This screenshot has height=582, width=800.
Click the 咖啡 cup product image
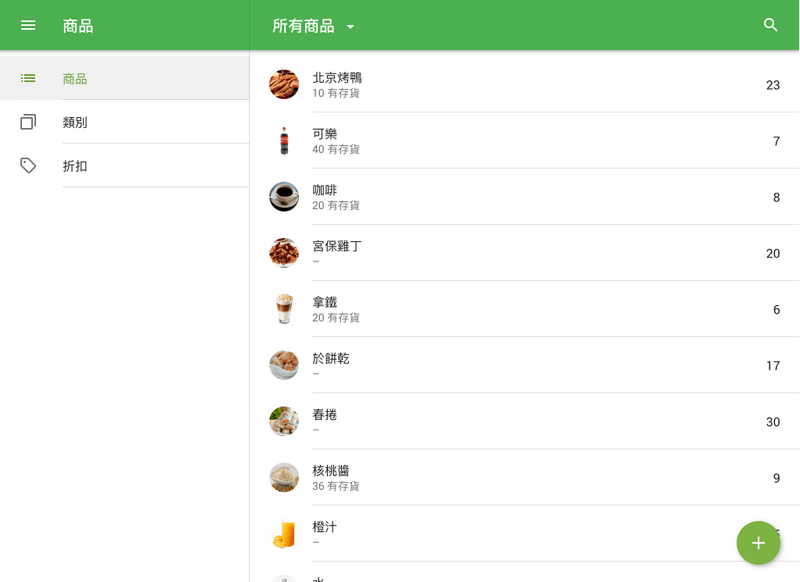283,196
